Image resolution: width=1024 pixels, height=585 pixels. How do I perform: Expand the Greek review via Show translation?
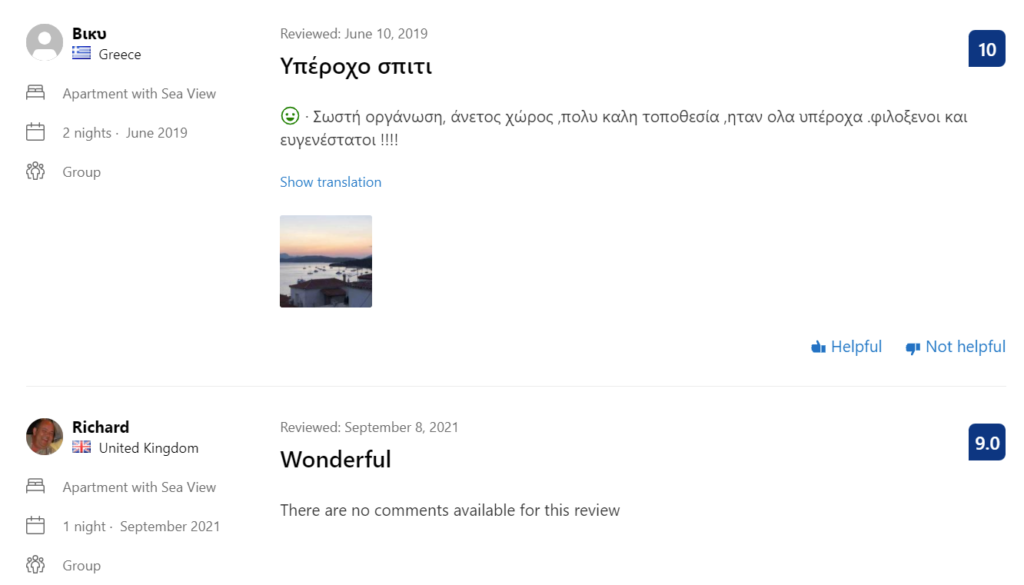[330, 182]
